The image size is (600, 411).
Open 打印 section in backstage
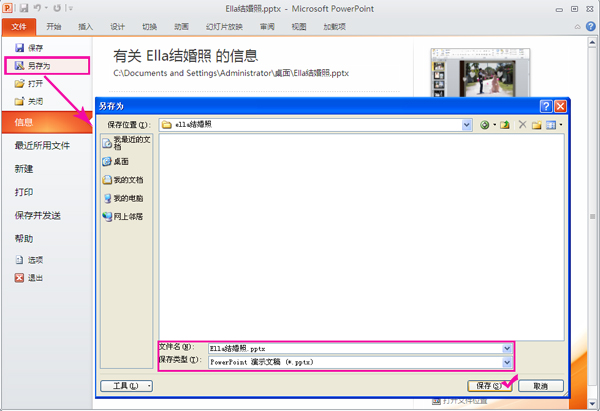[x=24, y=192]
